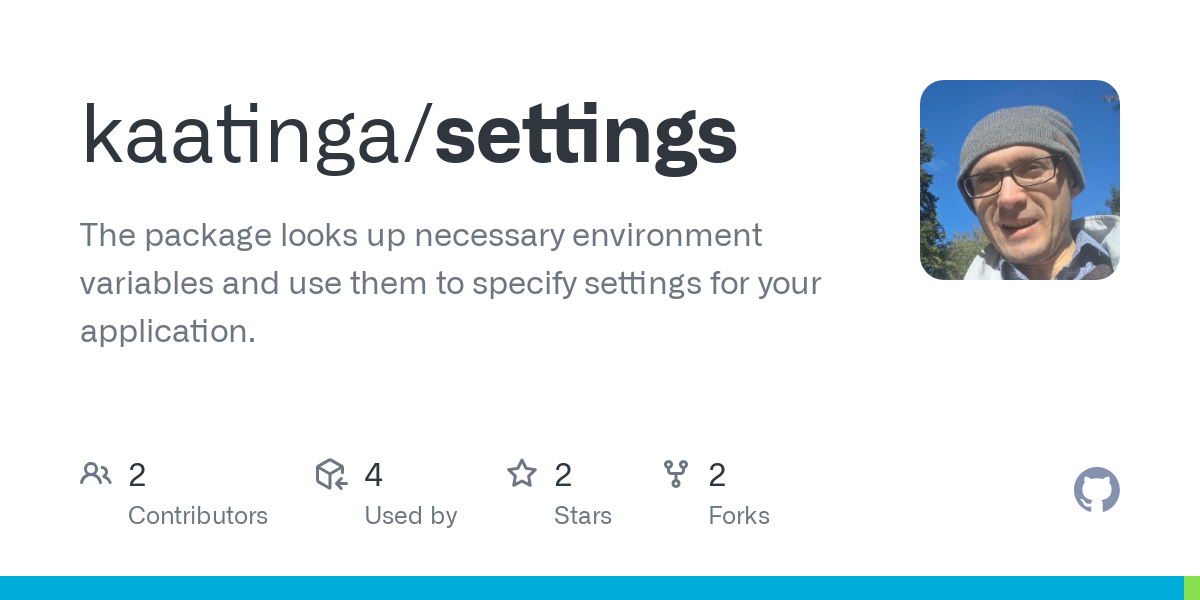Click the green language segment at bottom-right
Screen dimensions: 1200x600
click(x=1192, y=588)
